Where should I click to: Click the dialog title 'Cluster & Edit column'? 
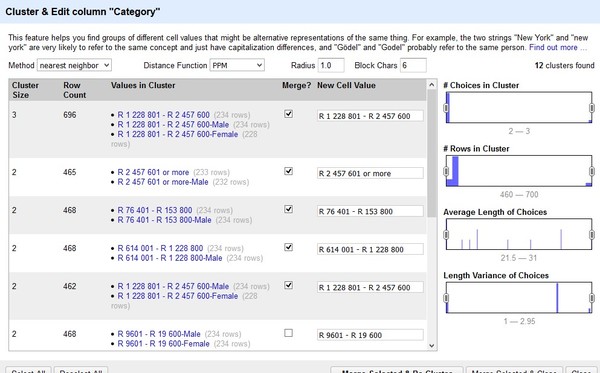click(x=83, y=11)
